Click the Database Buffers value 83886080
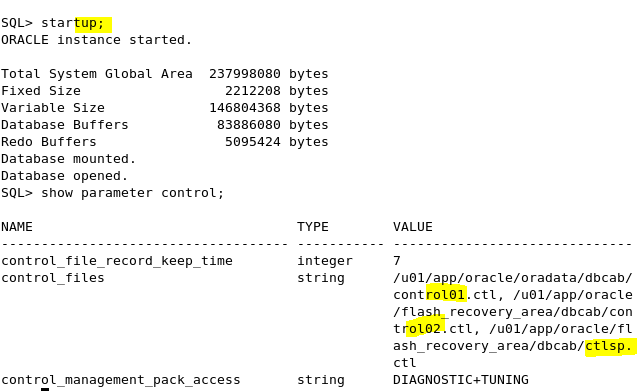637x391 pixels. (249, 125)
